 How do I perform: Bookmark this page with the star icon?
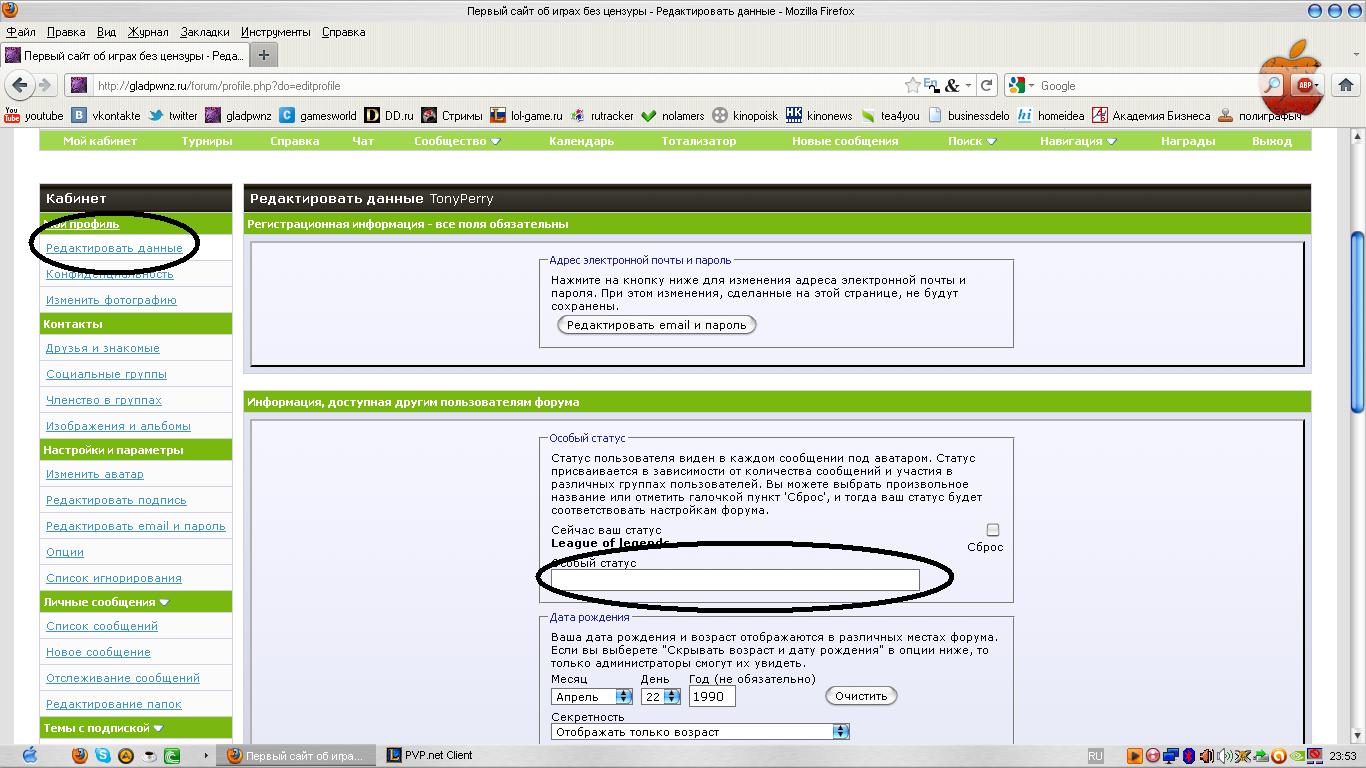912,86
